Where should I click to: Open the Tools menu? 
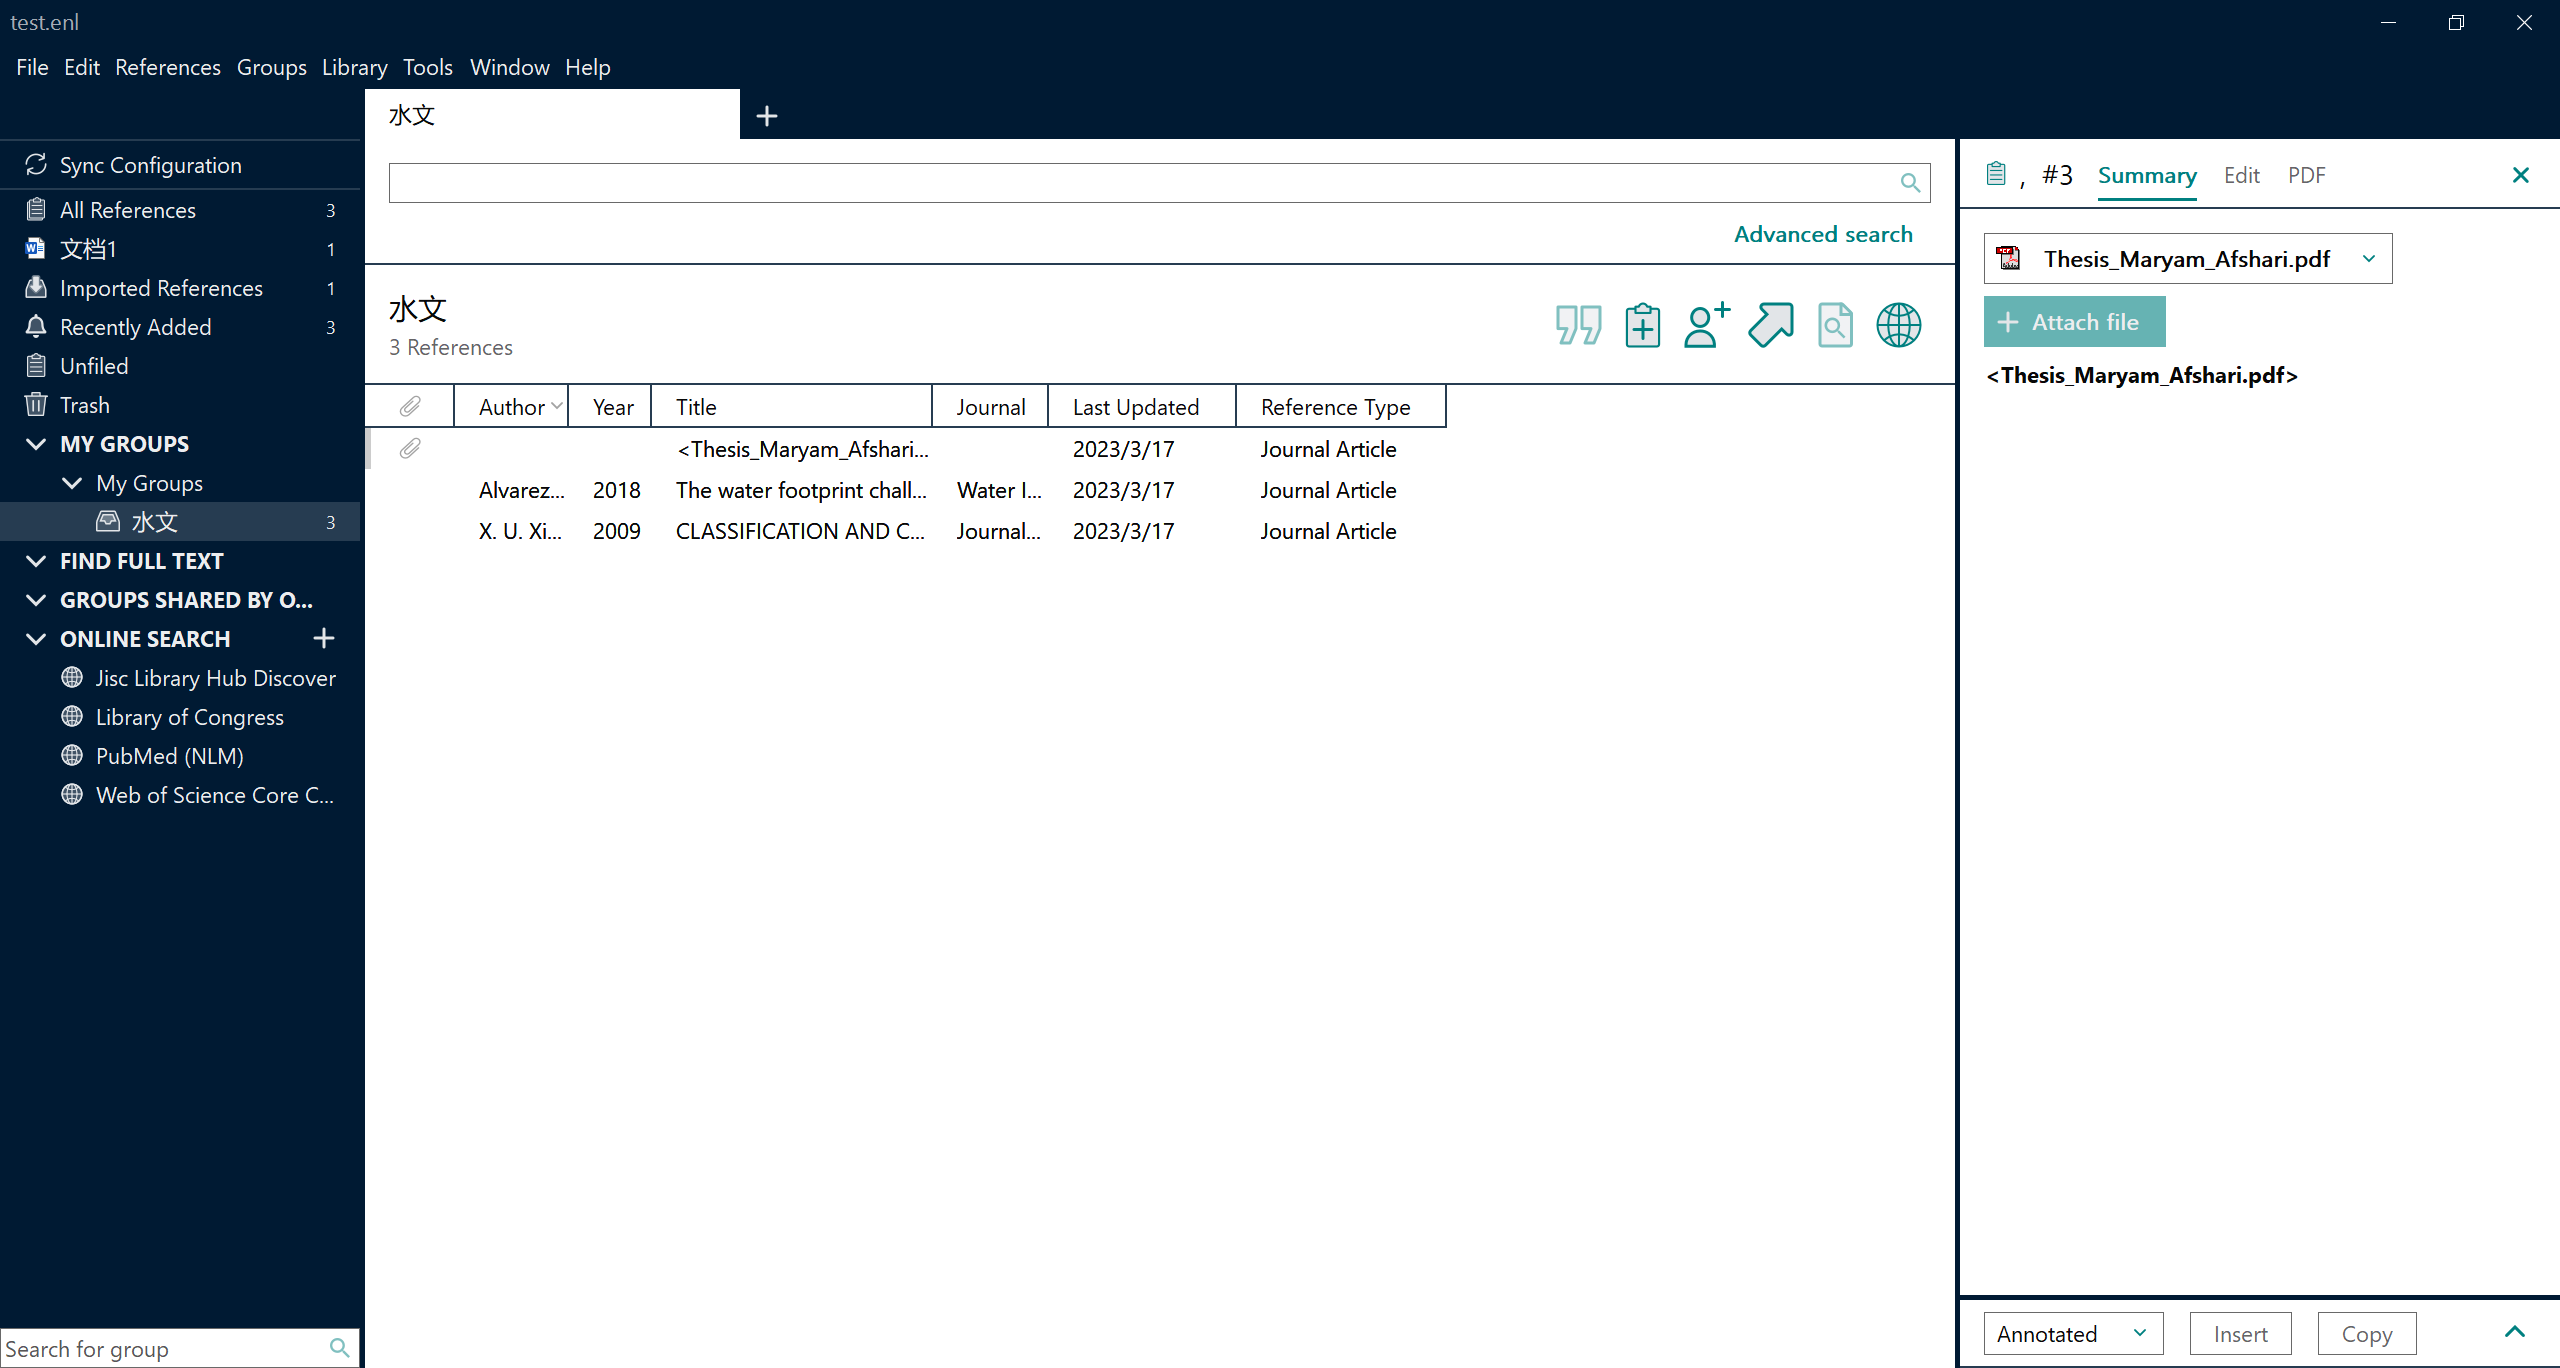click(428, 67)
